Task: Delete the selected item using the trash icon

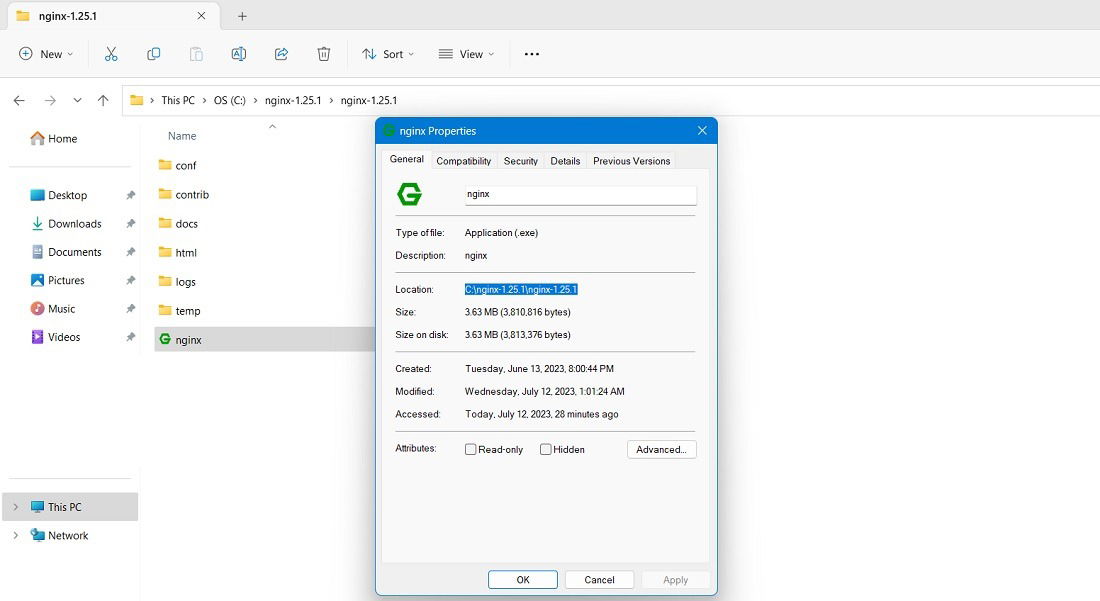Action: (x=323, y=54)
